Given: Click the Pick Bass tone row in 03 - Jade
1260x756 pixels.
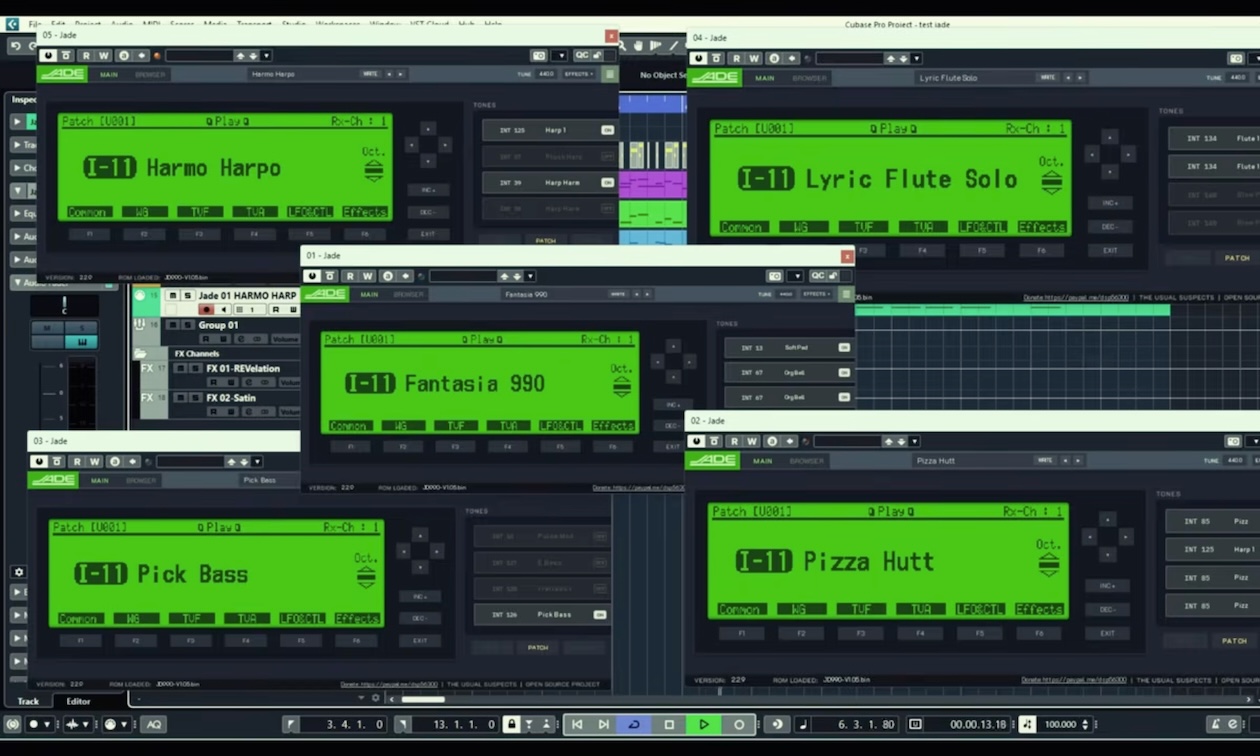Looking at the screenshot, I should (541, 614).
